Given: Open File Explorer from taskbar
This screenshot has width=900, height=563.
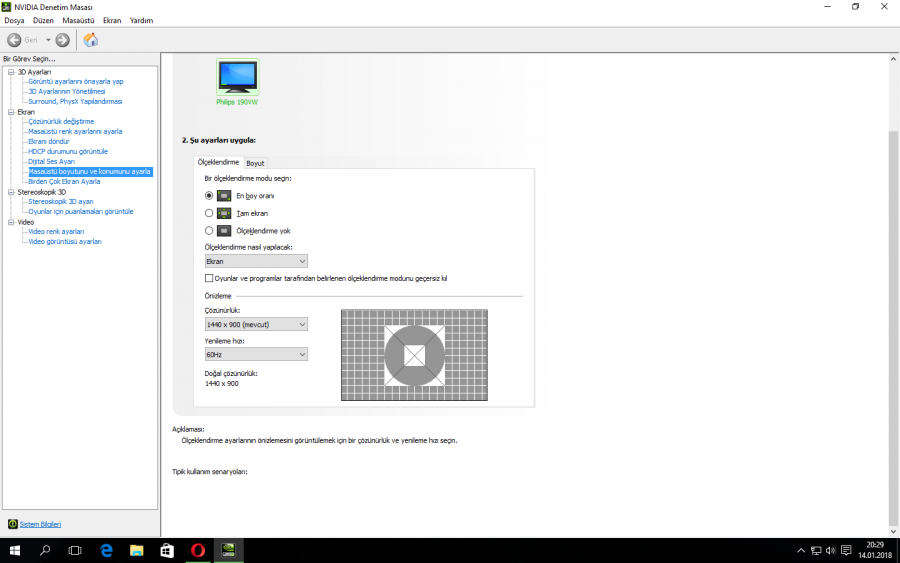Looking at the screenshot, I should pos(137,551).
